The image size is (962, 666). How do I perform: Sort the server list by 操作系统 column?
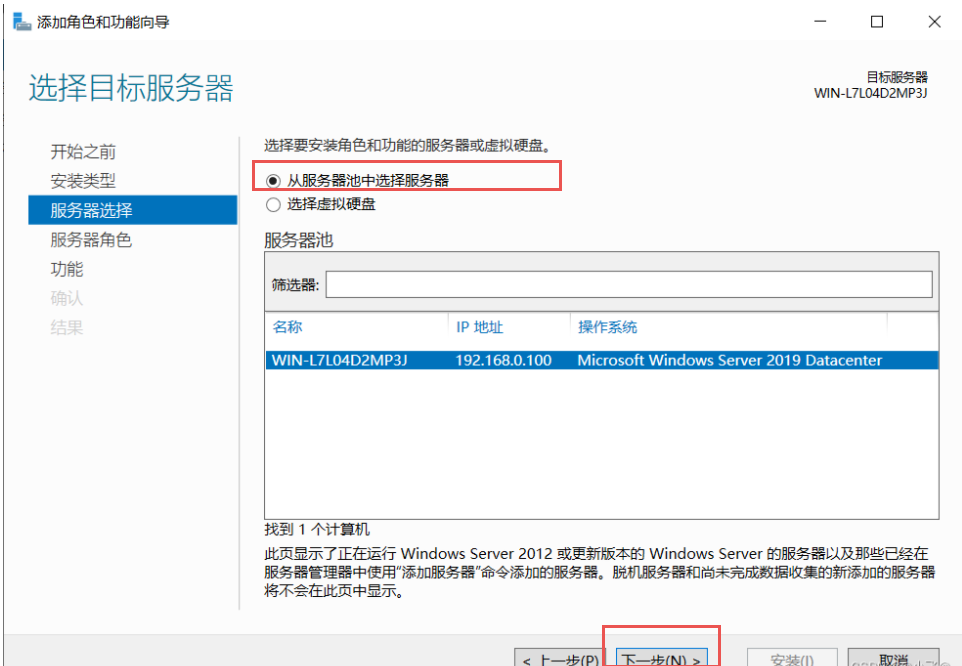click(607, 327)
